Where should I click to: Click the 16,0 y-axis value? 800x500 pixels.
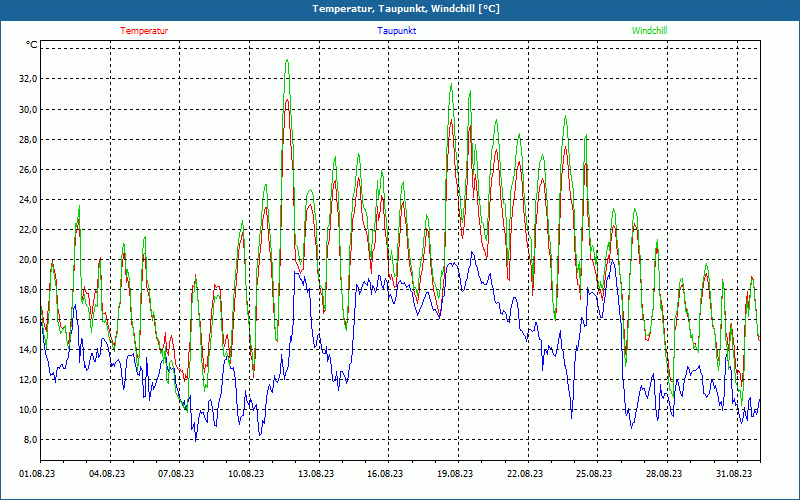pos(28,320)
